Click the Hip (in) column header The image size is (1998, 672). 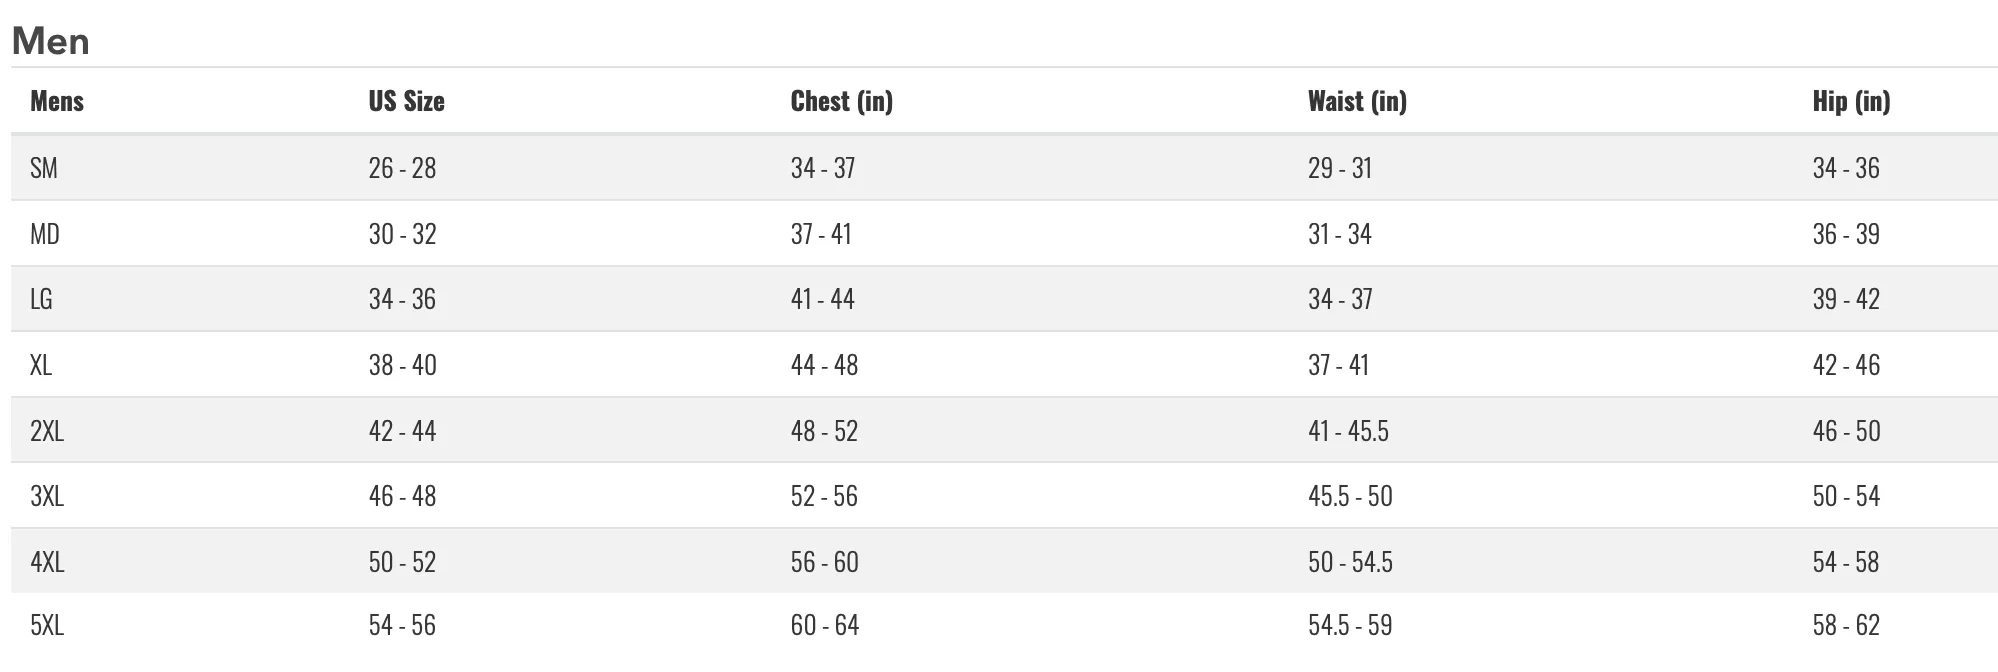[1851, 101]
